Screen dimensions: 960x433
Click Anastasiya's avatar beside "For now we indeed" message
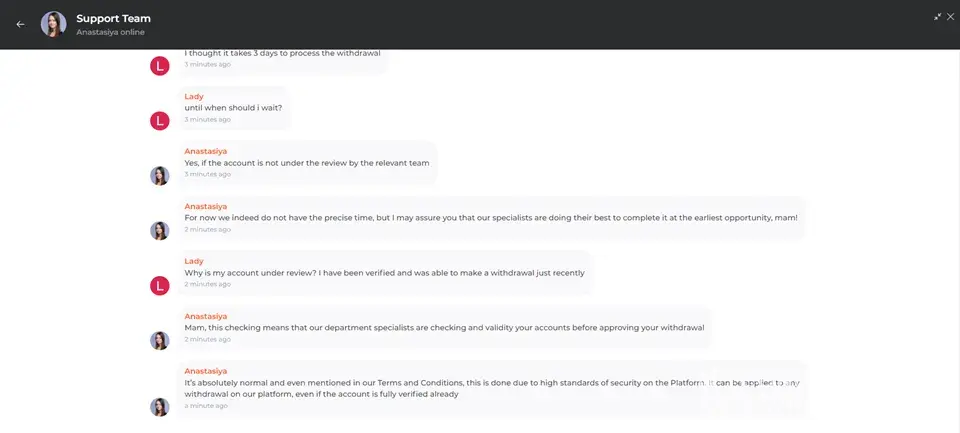point(160,231)
